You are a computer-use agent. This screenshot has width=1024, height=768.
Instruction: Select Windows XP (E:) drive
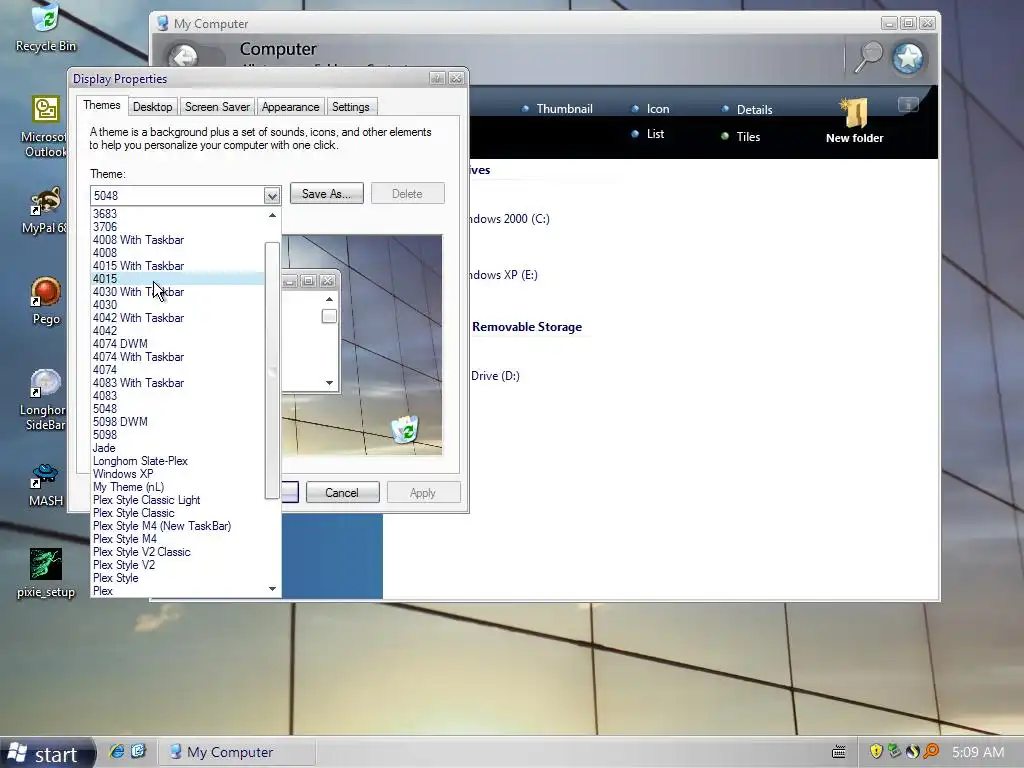point(504,275)
